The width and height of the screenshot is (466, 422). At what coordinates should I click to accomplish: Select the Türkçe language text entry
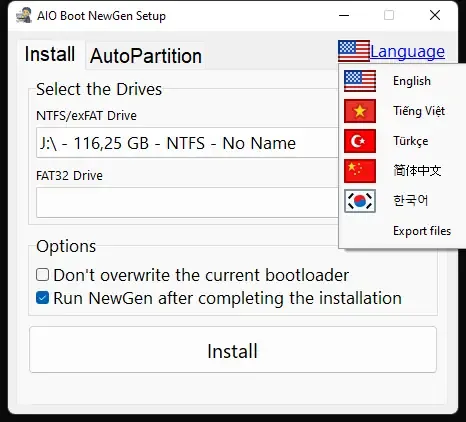click(x=411, y=141)
